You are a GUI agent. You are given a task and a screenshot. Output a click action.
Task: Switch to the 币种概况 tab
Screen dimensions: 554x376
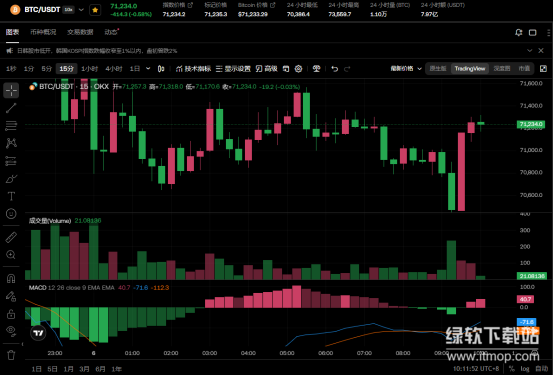click(x=43, y=32)
